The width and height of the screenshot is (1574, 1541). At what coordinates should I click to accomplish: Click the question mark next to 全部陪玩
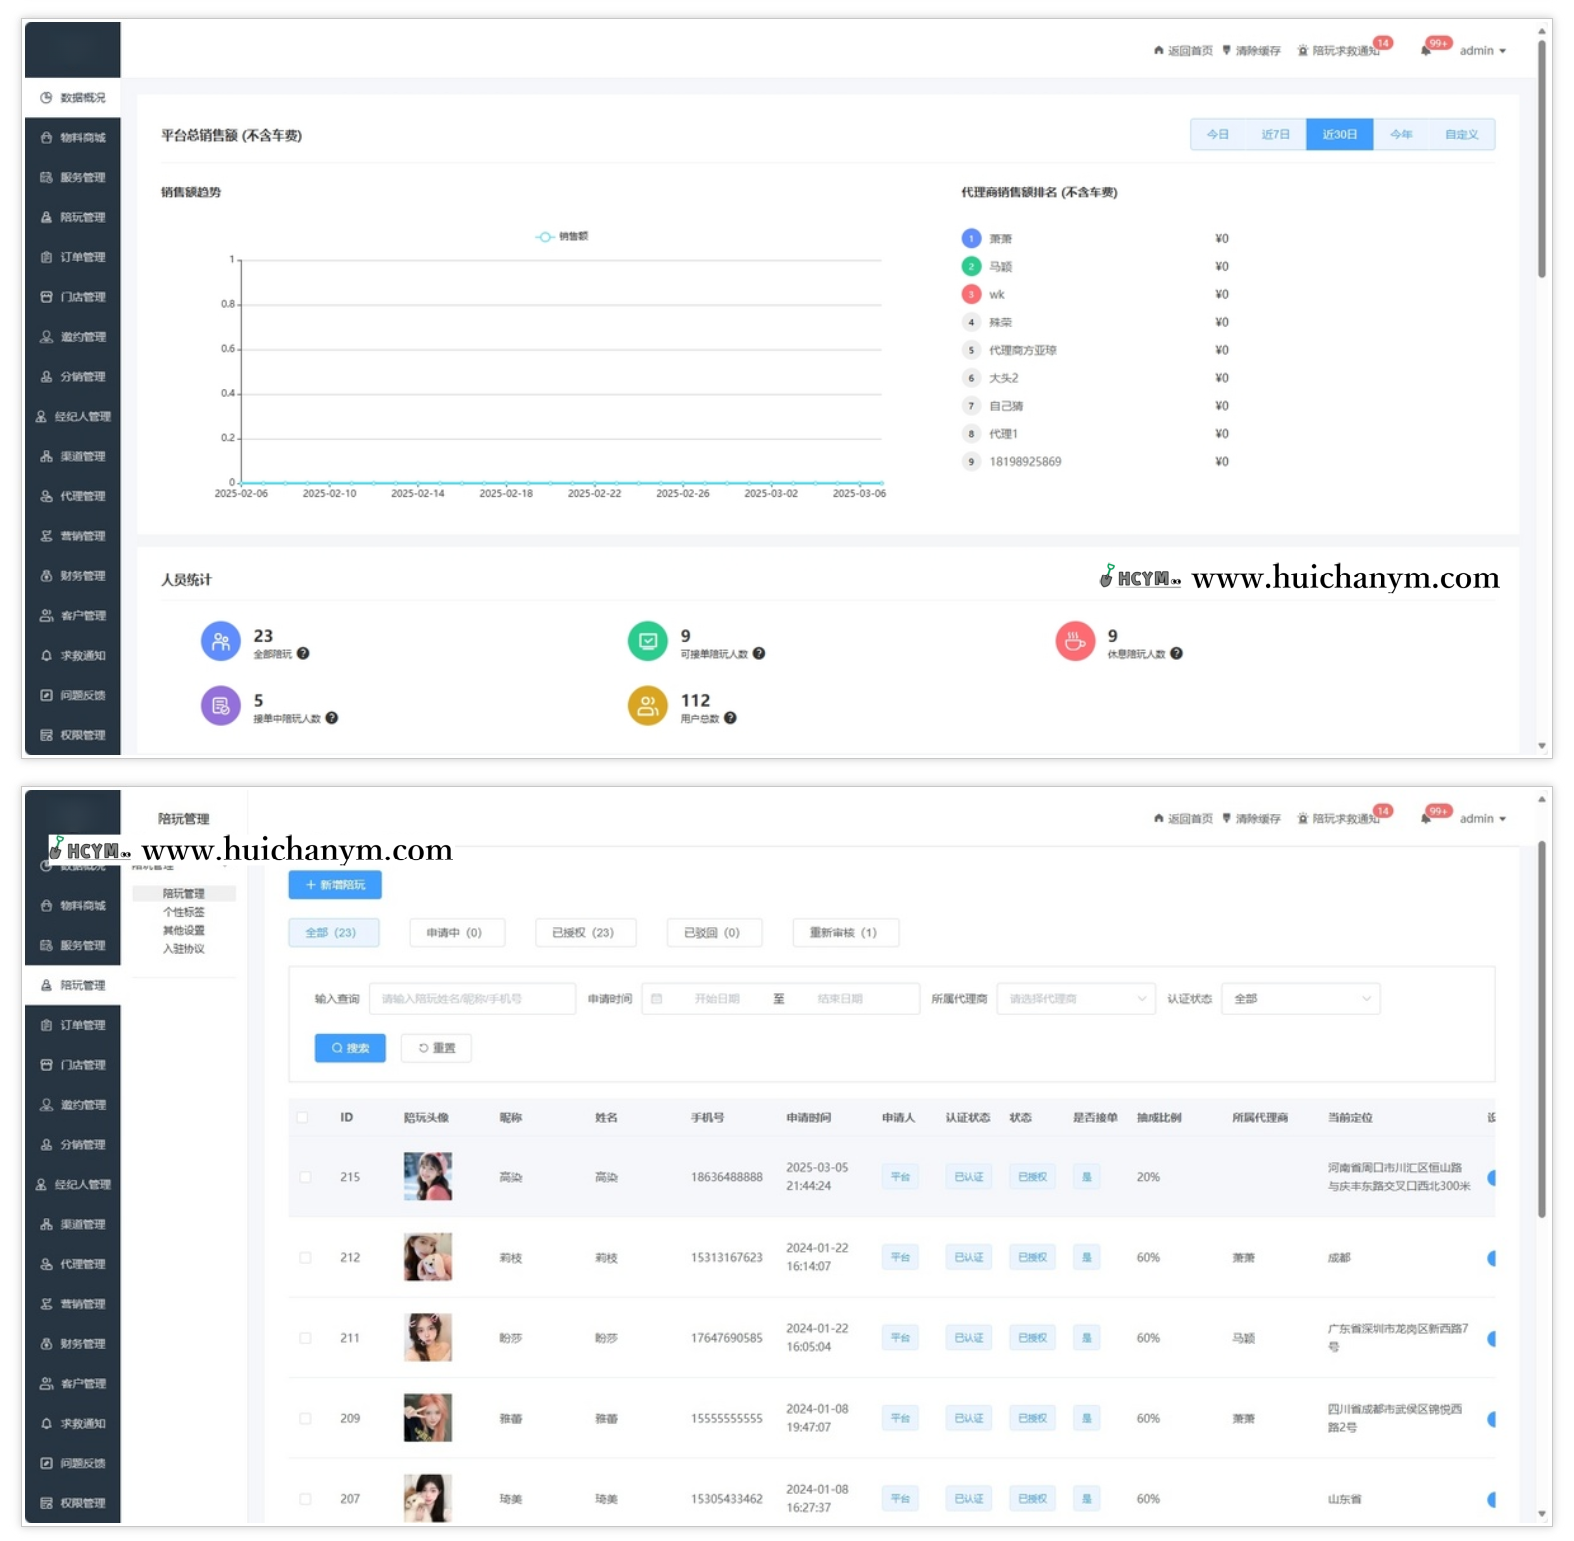(303, 654)
